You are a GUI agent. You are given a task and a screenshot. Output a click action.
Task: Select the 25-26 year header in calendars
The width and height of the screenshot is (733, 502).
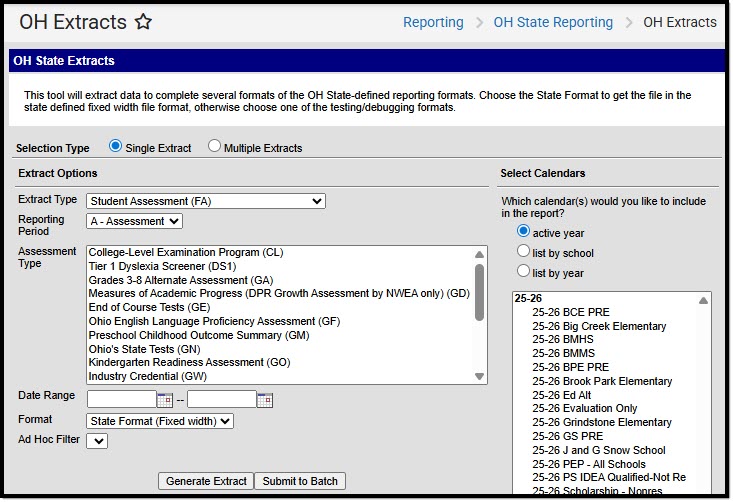click(528, 298)
